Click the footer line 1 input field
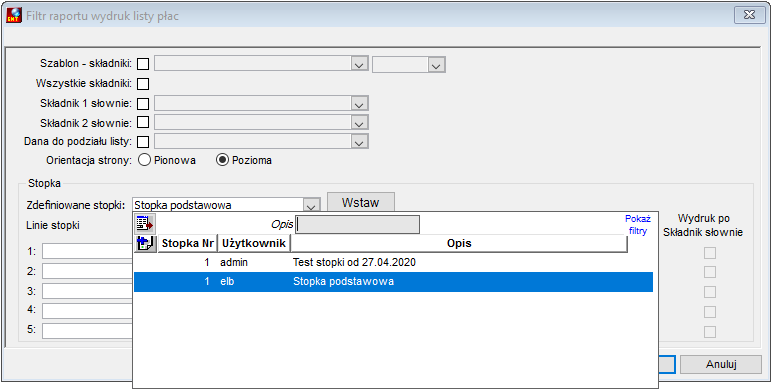The width and height of the screenshot is (772, 390). pos(87,251)
